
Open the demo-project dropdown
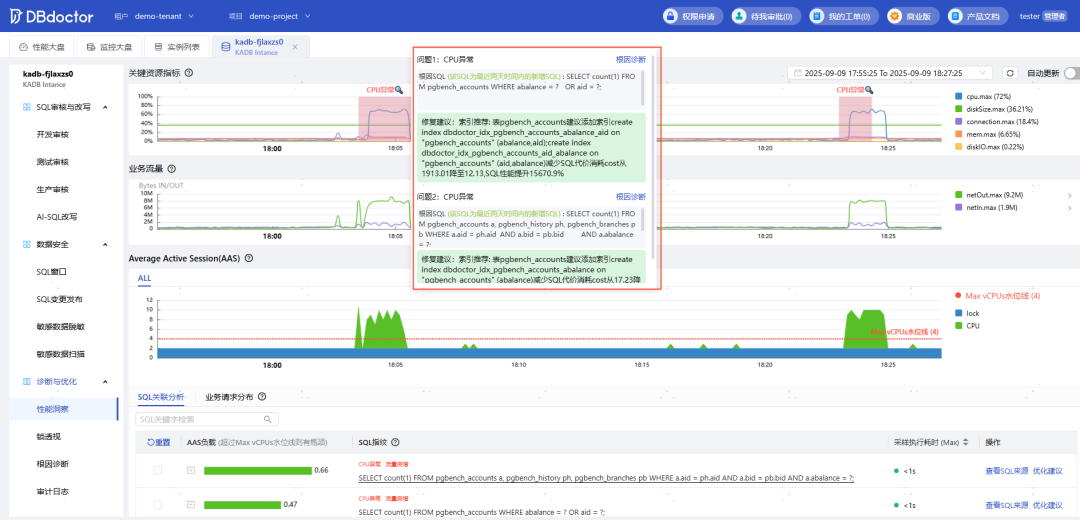(280, 16)
